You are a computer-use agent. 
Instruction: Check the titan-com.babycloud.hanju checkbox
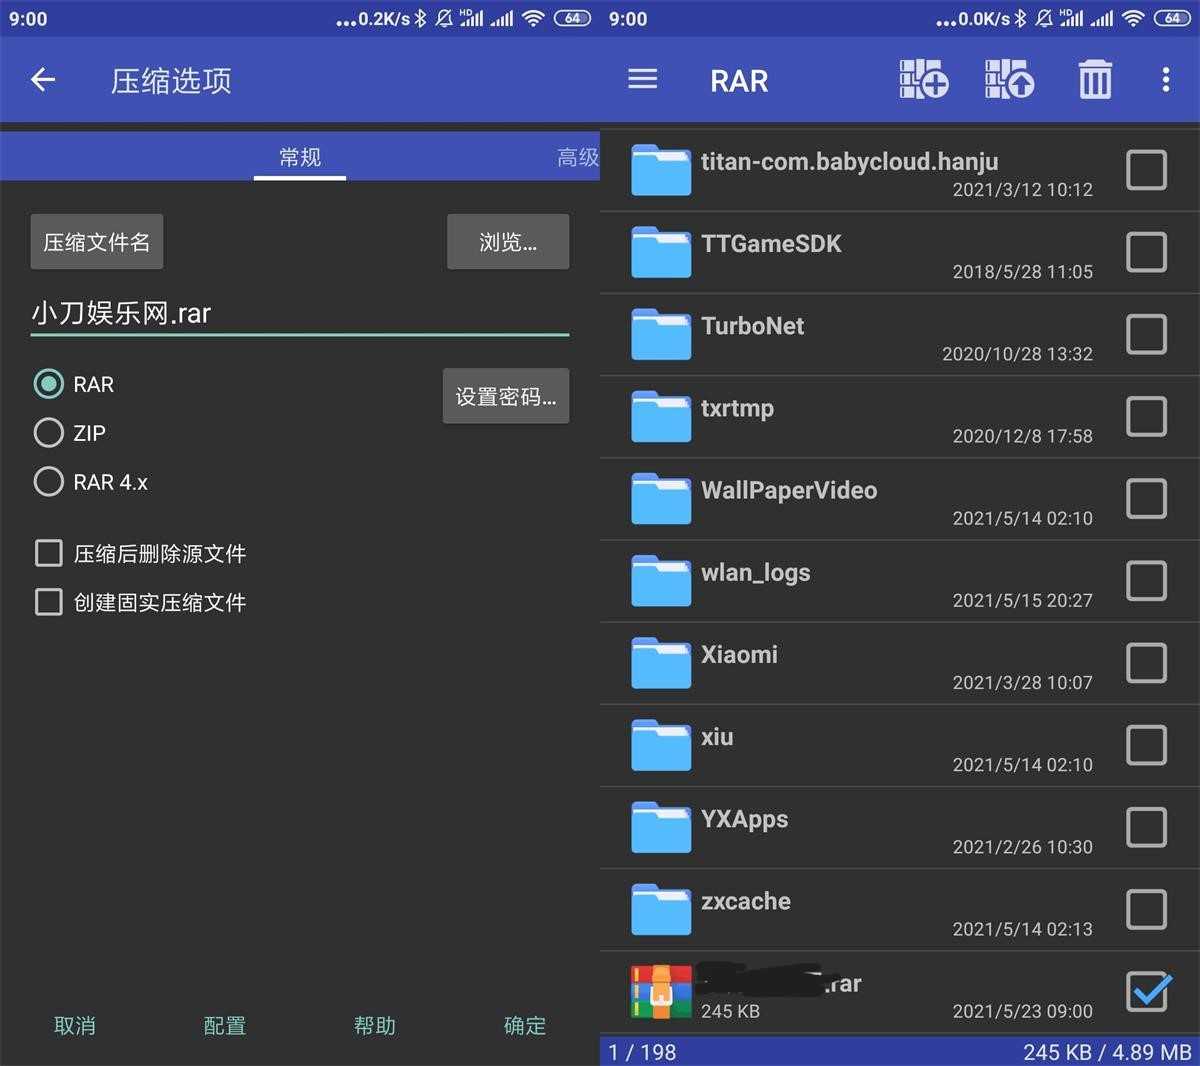click(x=1146, y=170)
